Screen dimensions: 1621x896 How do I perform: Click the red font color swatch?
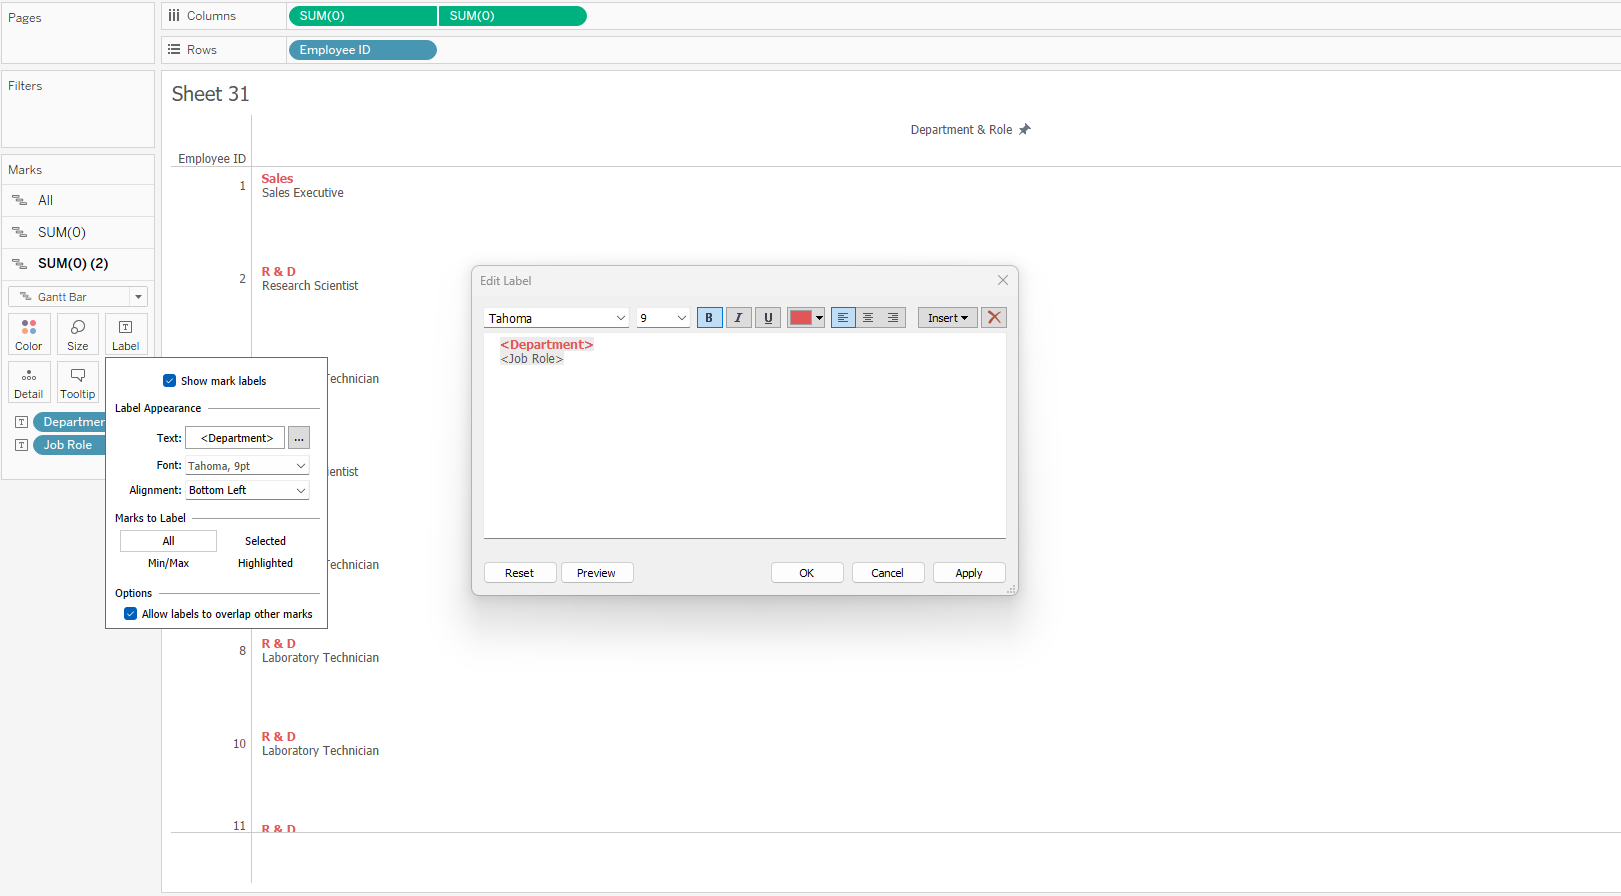801,318
